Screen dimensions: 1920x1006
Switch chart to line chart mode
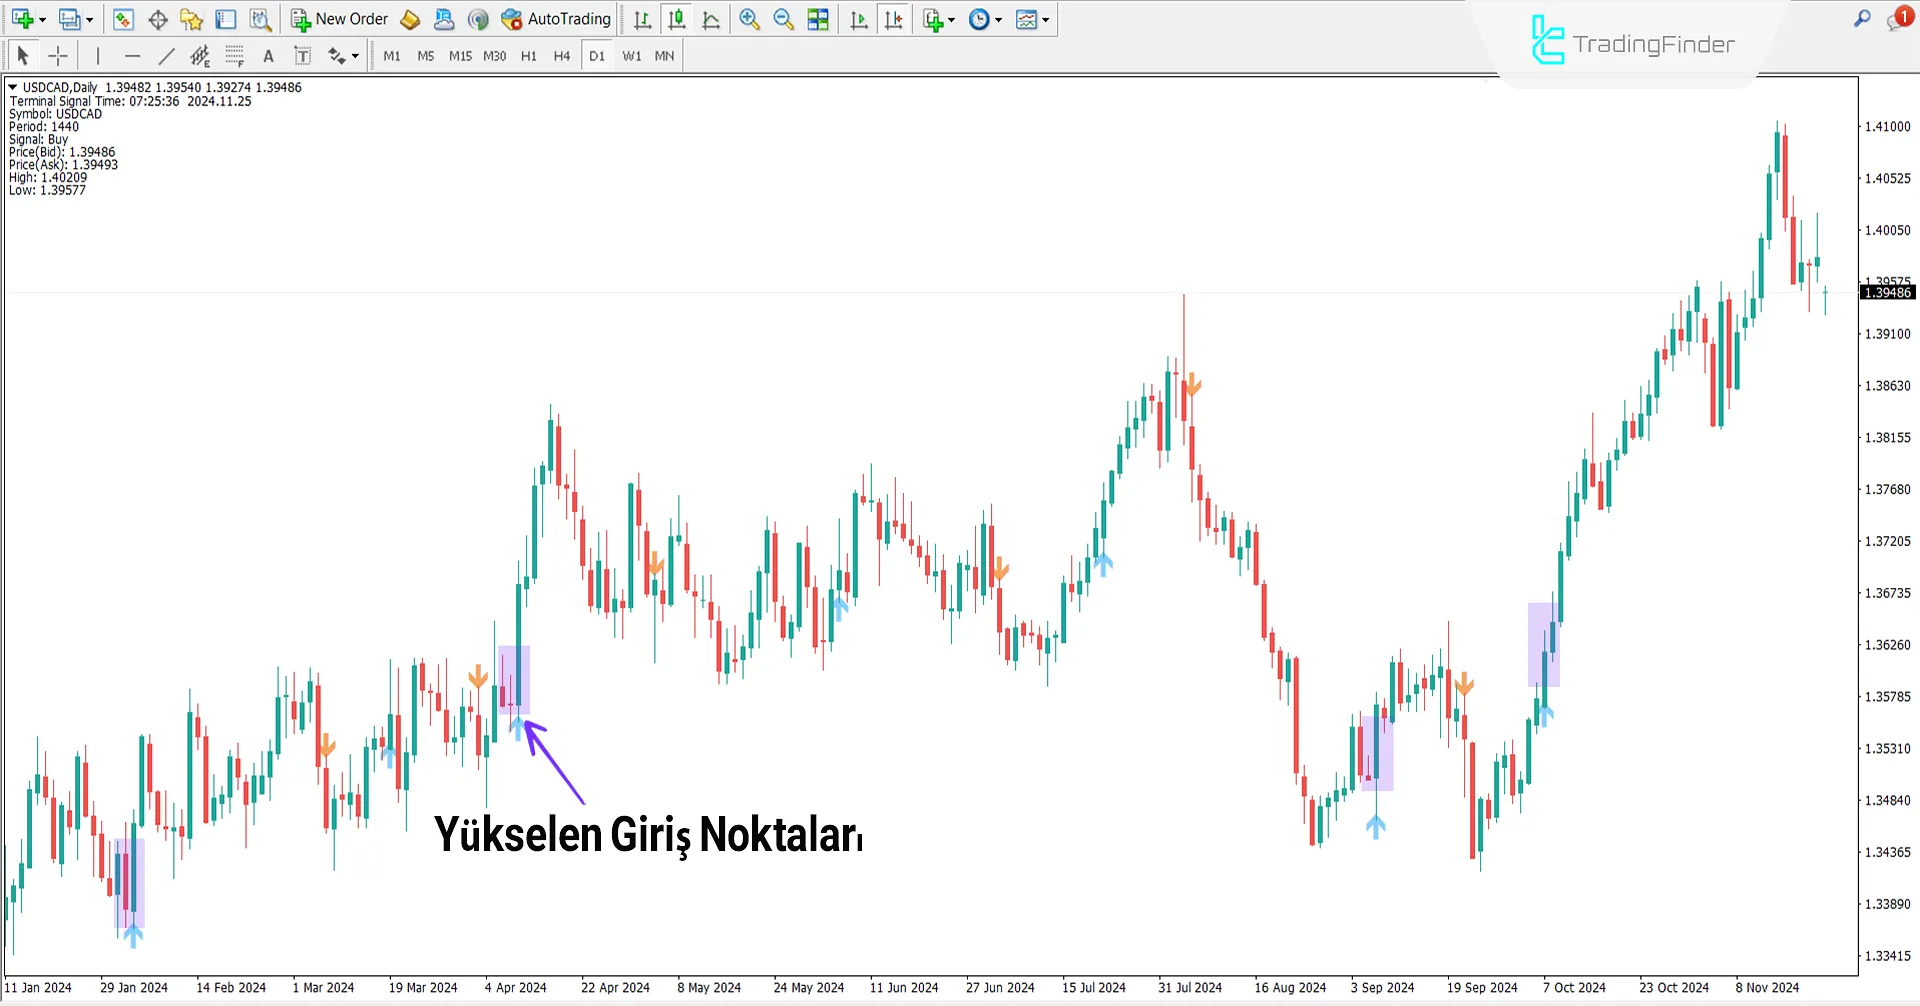711,19
